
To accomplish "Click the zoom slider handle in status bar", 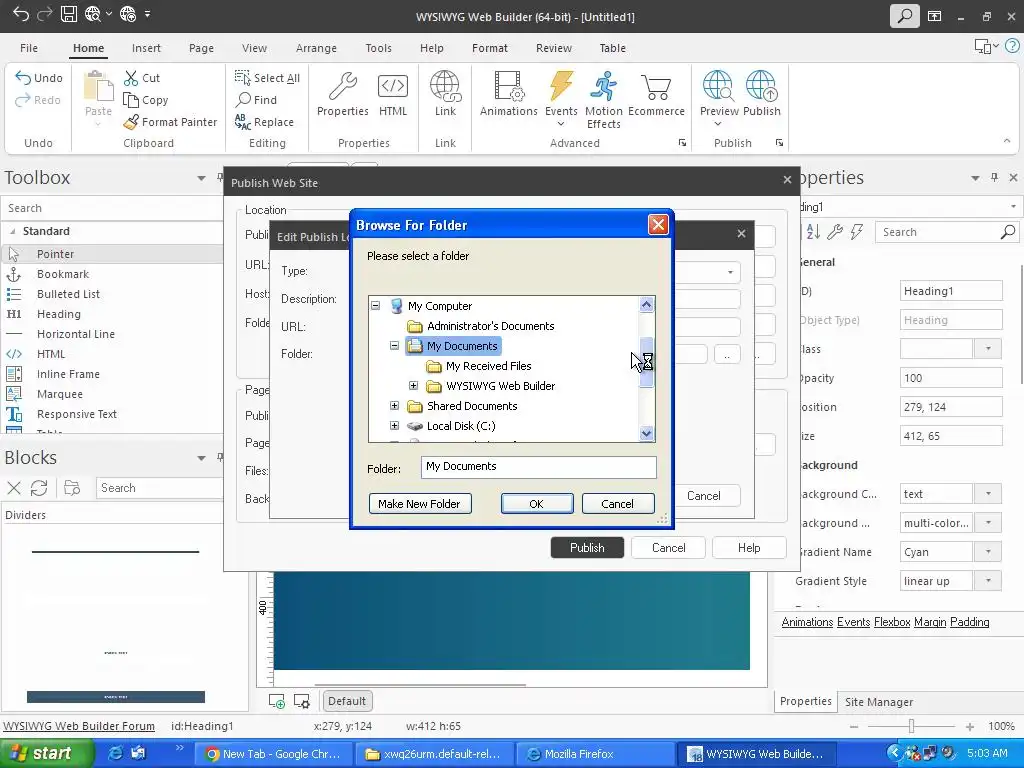I will pos(911,726).
